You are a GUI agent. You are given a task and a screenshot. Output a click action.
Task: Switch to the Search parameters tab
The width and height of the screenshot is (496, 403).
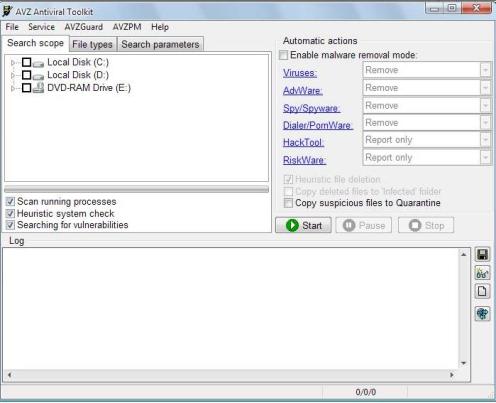160,44
